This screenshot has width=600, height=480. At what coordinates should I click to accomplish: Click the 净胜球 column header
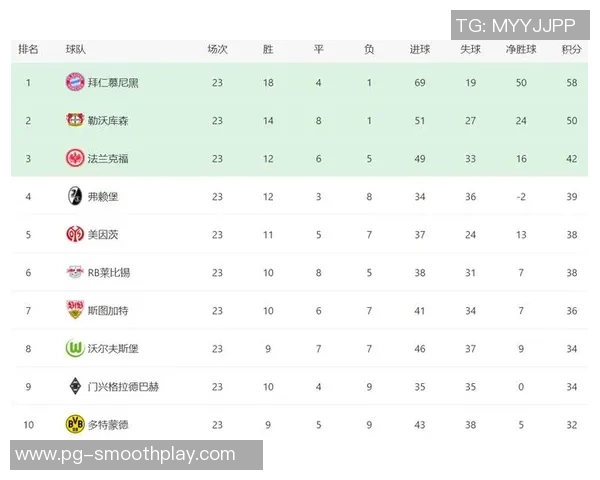521,48
